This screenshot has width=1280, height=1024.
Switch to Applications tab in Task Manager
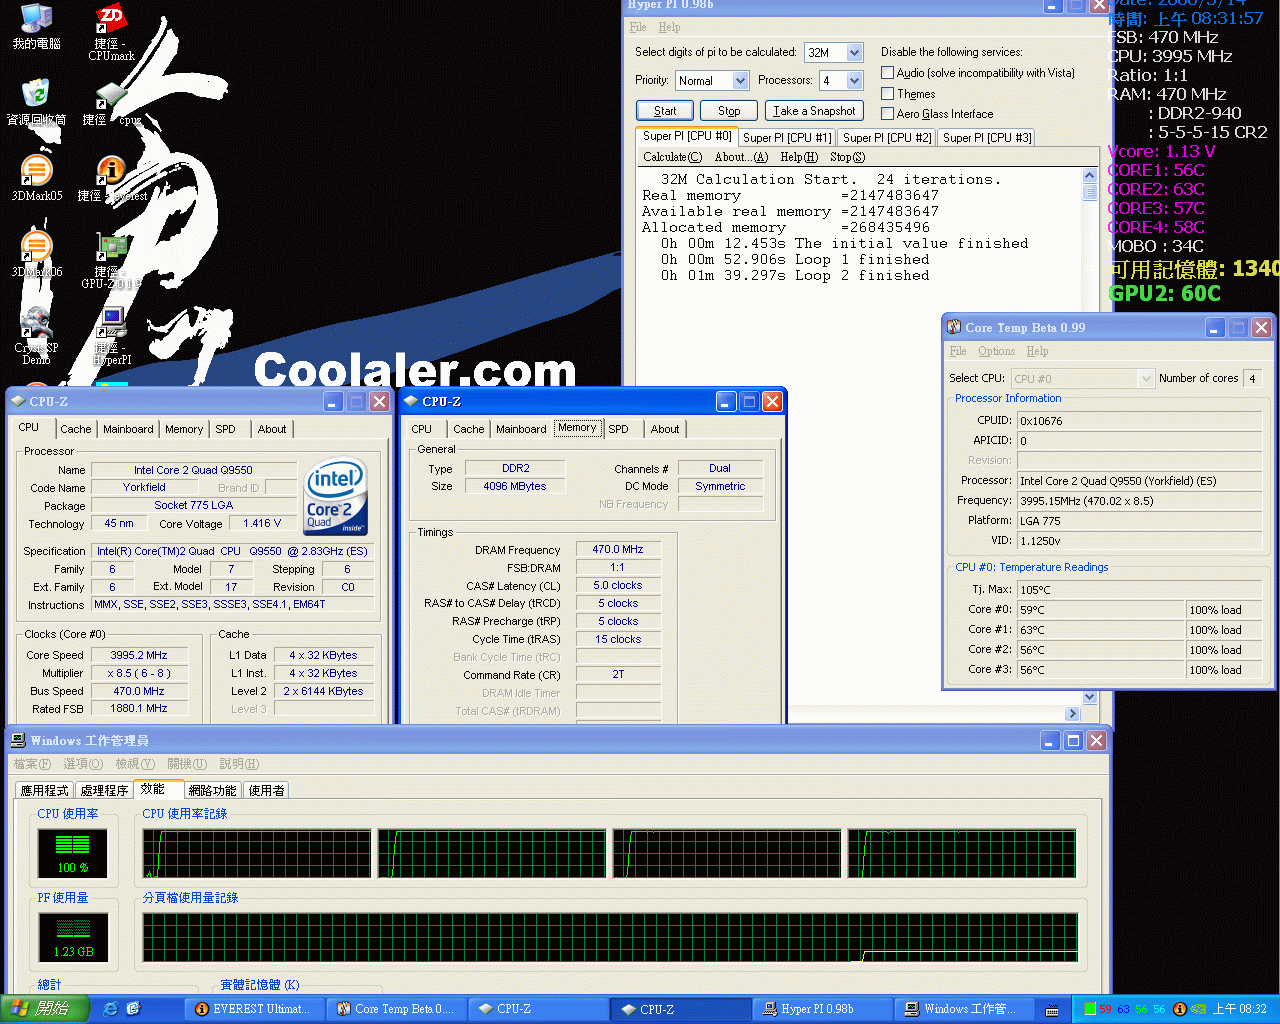45,790
